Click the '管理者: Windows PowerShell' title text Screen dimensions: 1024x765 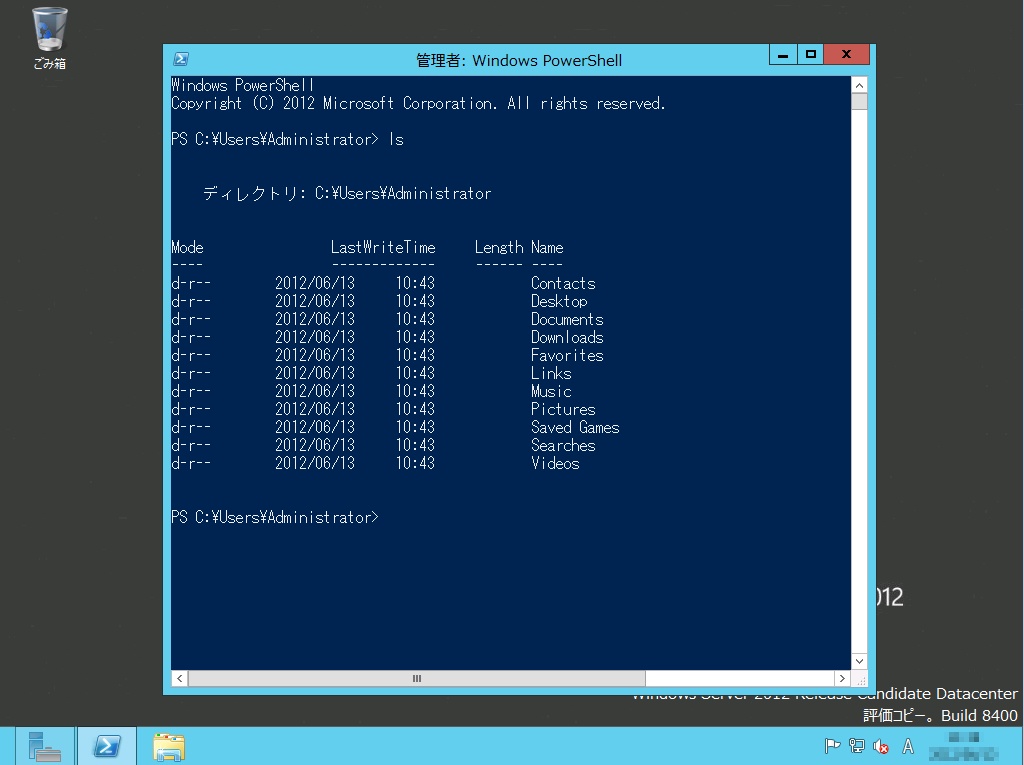tap(519, 60)
